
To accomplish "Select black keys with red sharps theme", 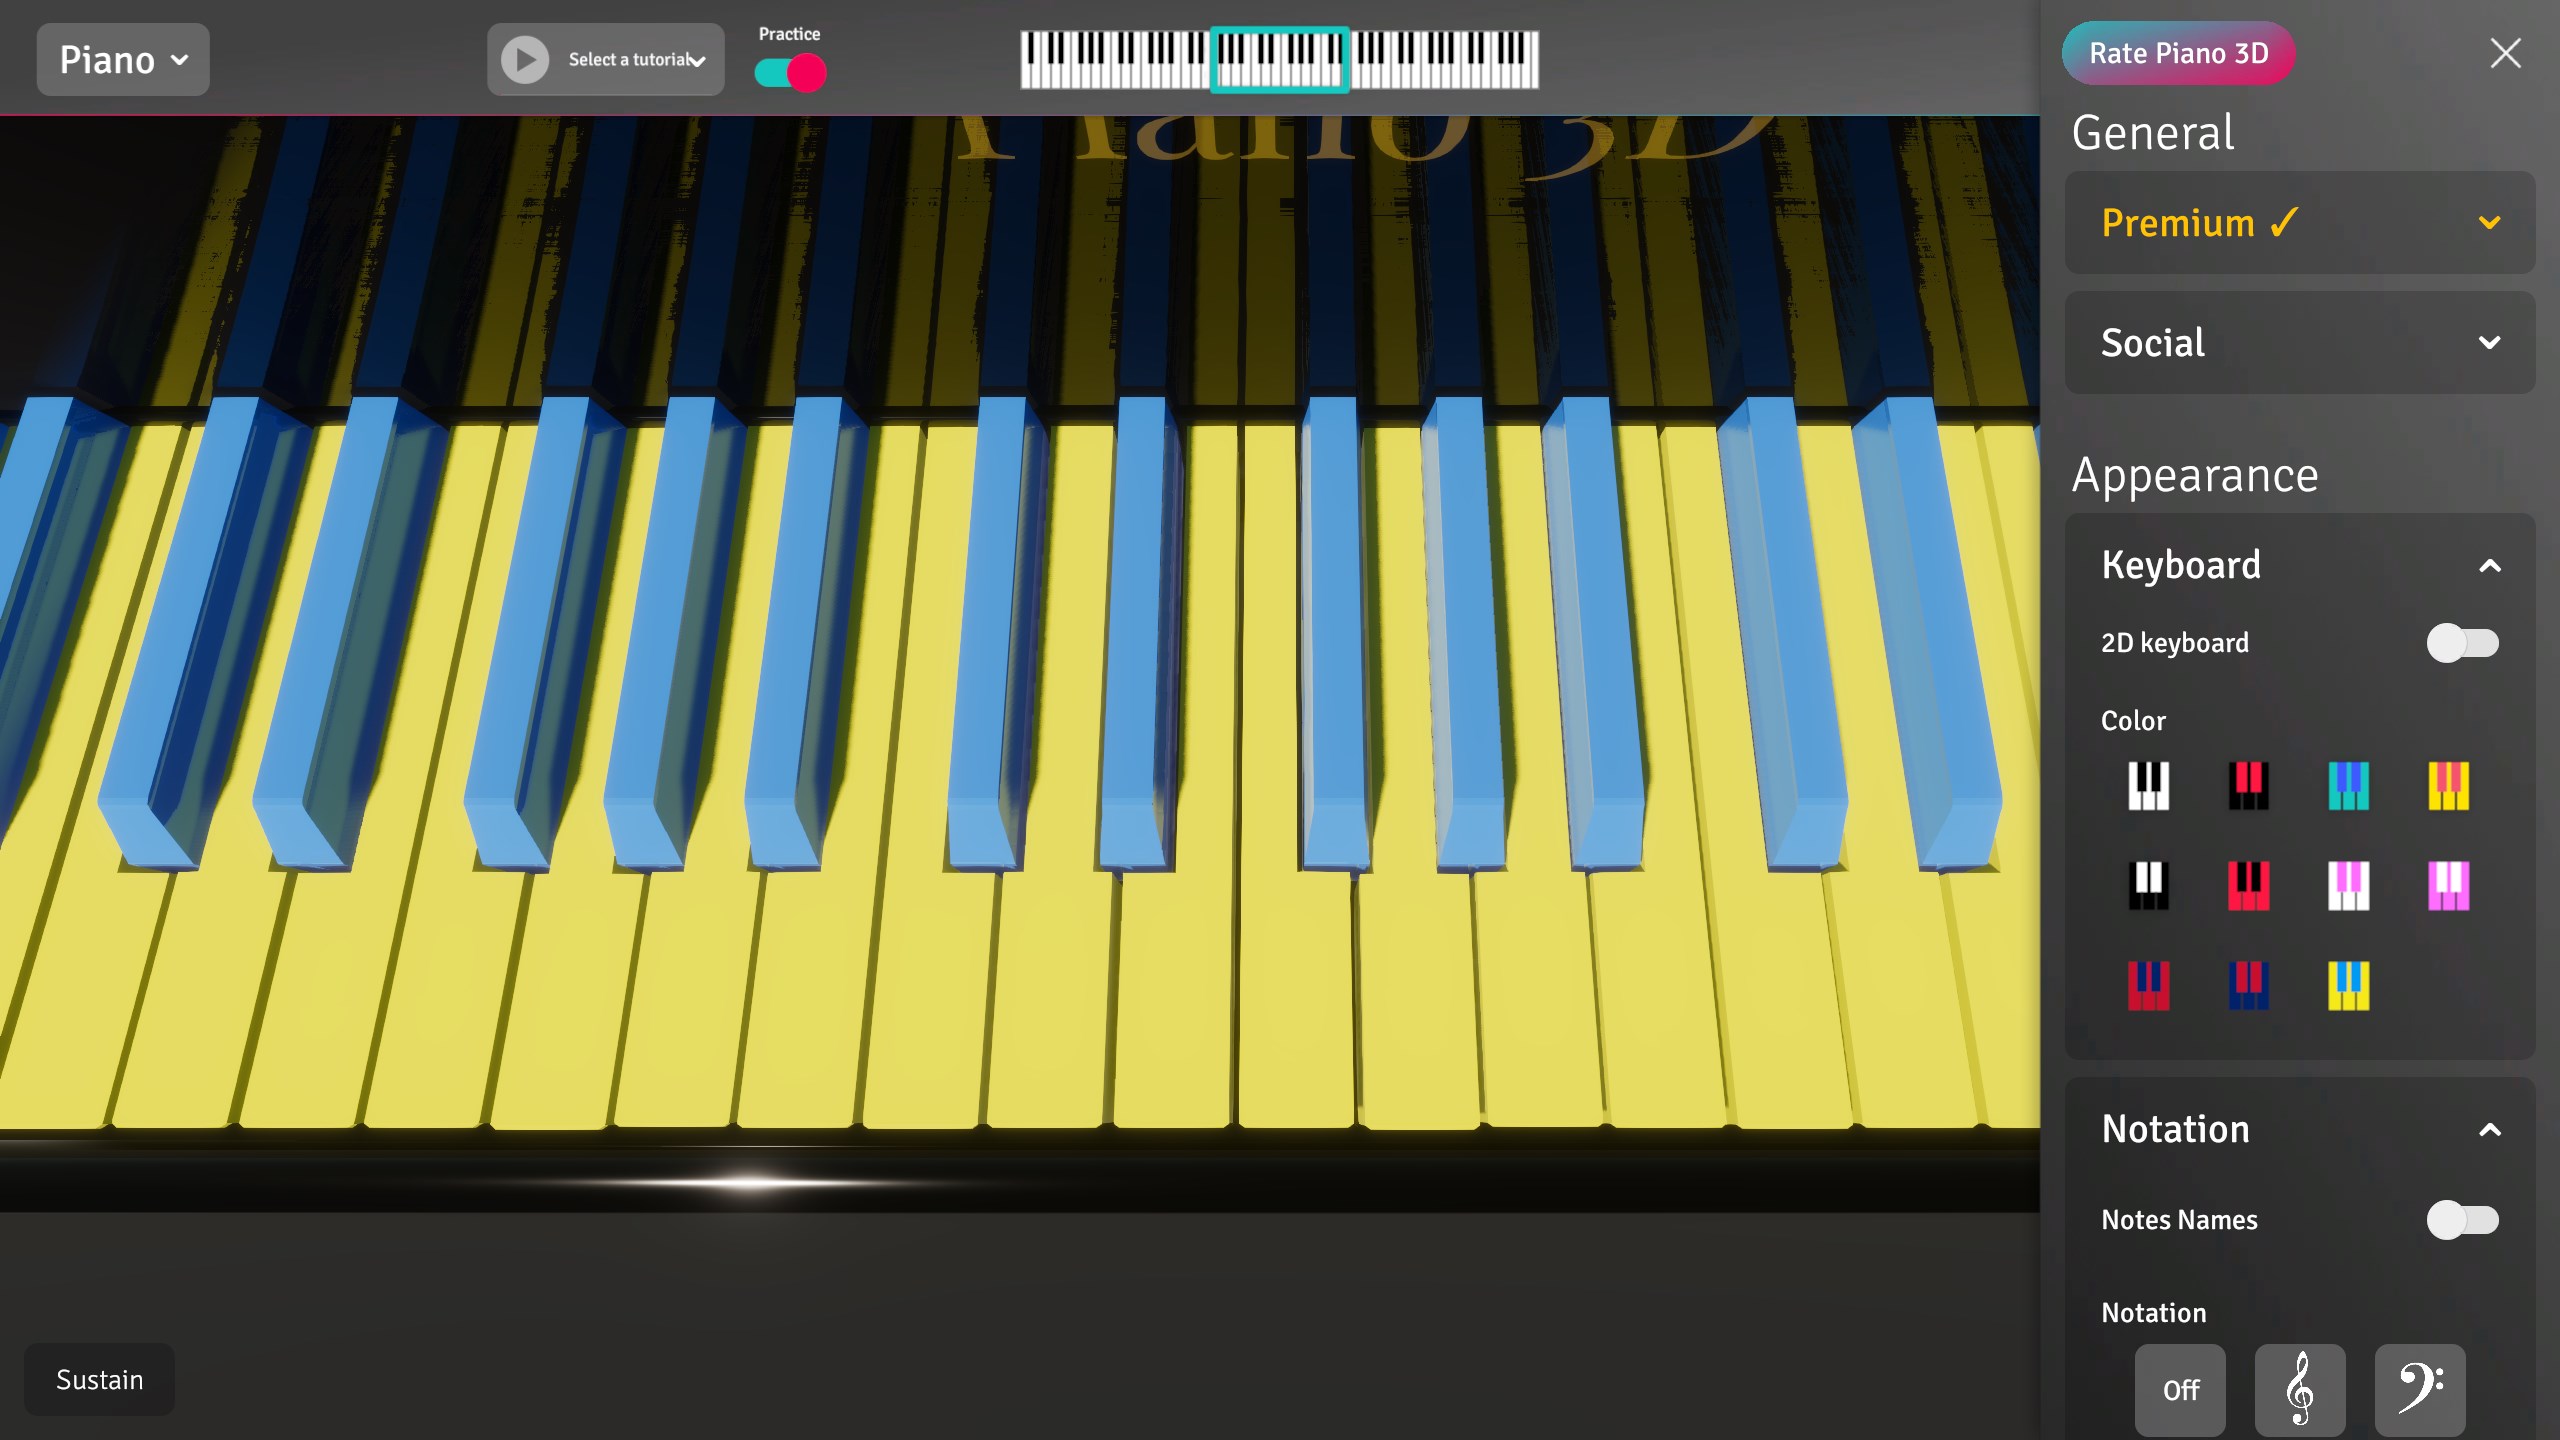I will click(2248, 786).
